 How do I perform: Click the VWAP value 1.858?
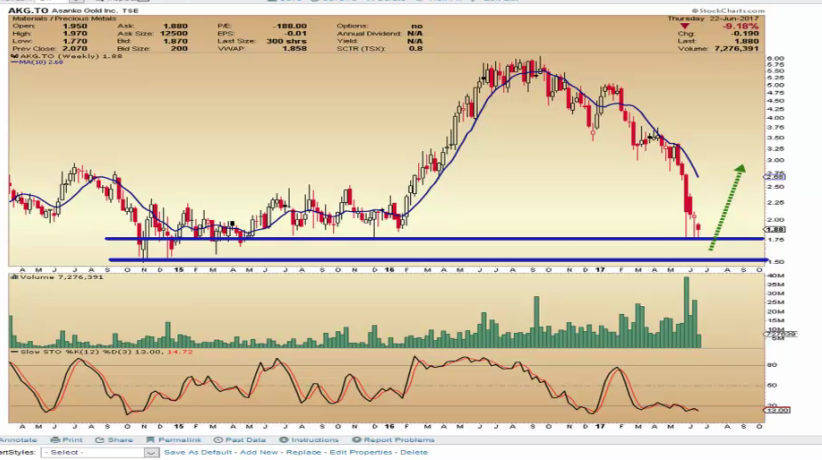(x=294, y=48)
